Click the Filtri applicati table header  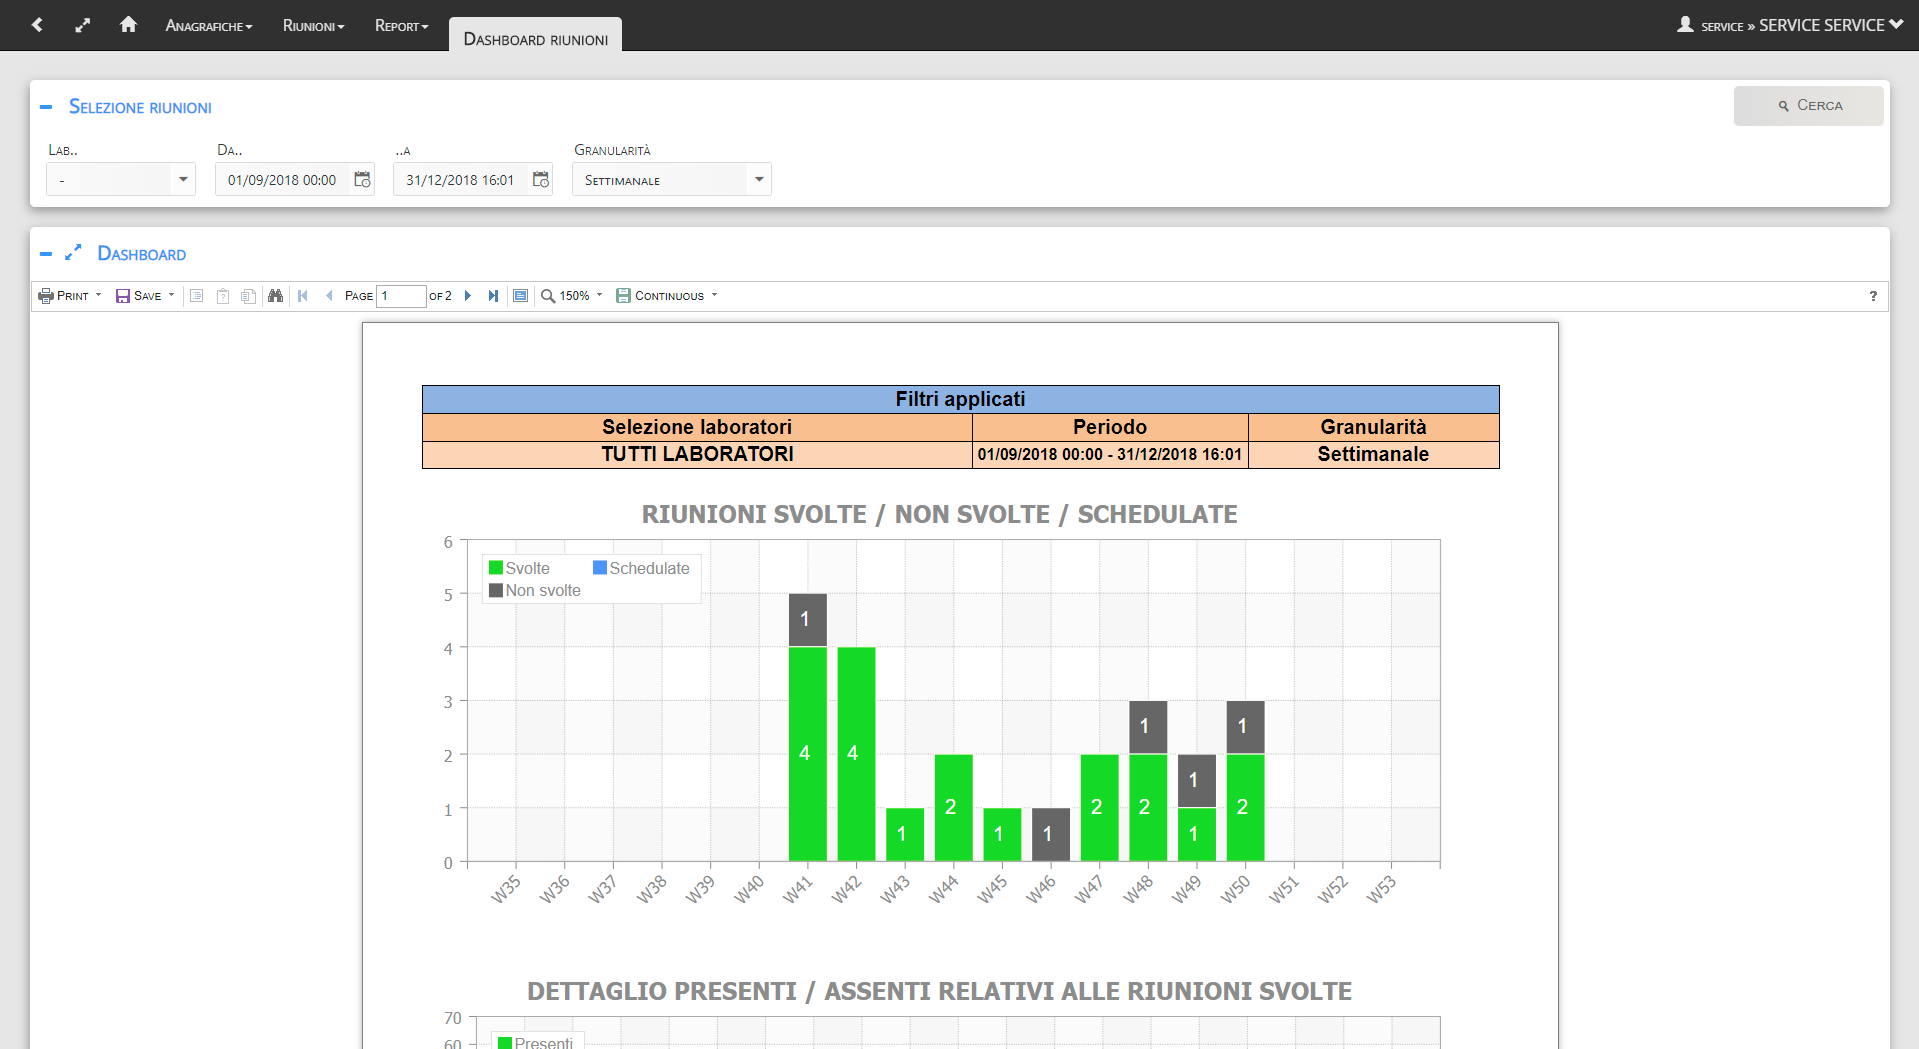(x=960, y=399)
